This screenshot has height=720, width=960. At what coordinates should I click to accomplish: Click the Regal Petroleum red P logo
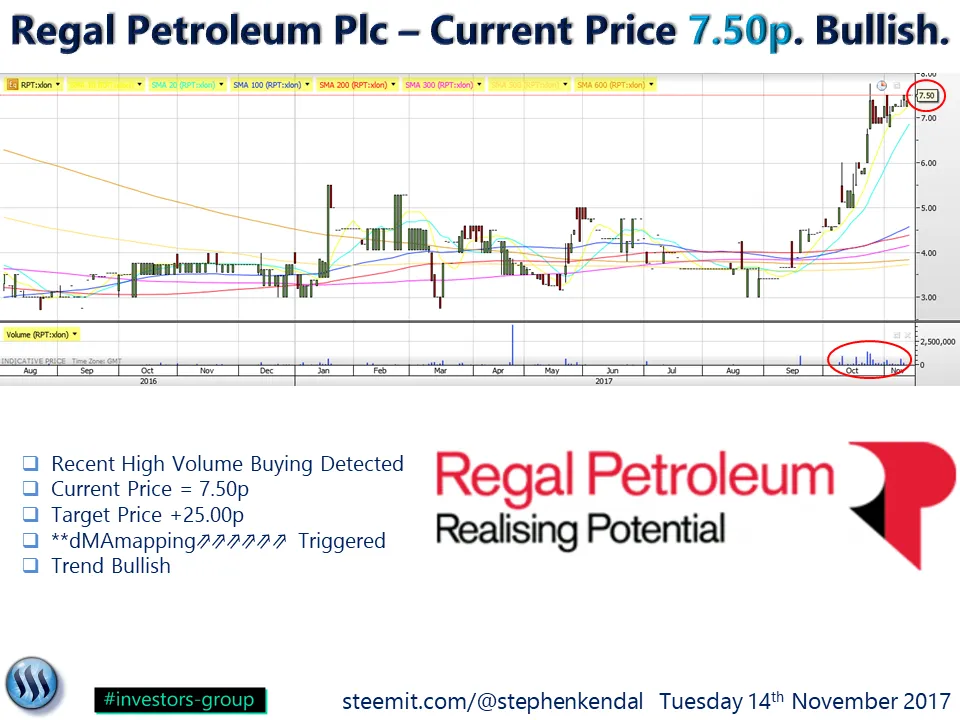902,505
